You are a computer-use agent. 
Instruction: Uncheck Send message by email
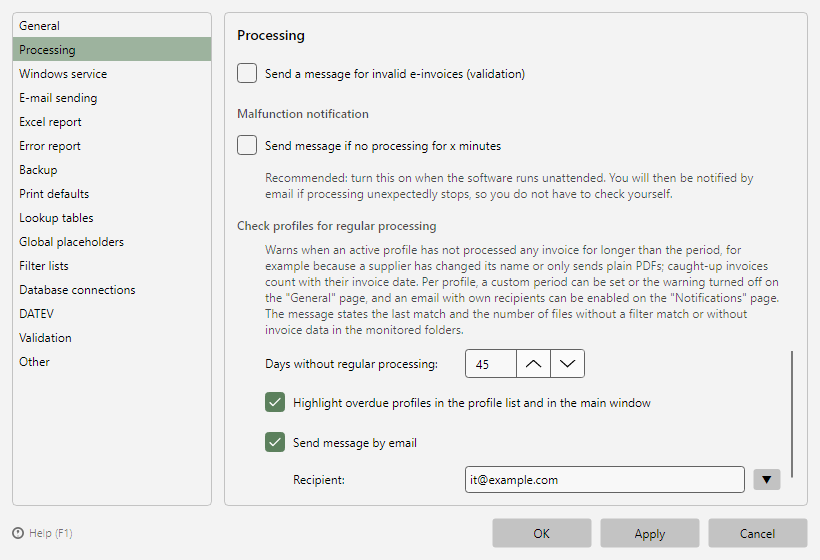point(275,442)
